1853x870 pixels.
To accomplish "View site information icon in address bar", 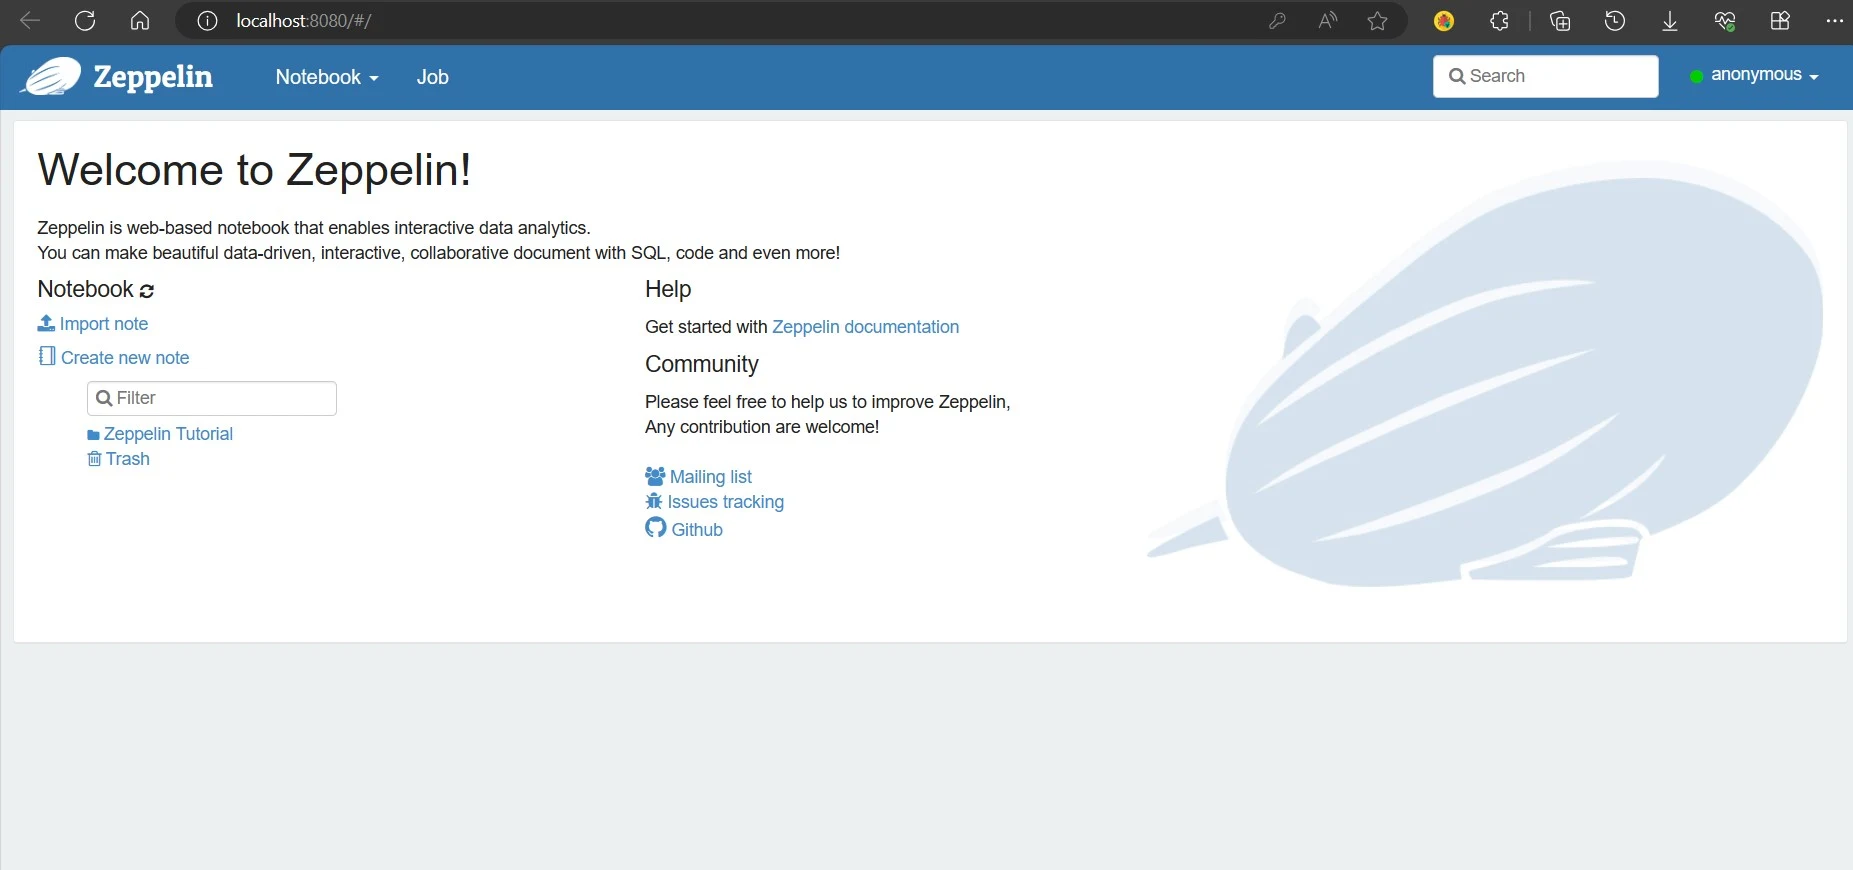I will pyautogui.click(x=207, y=21).
